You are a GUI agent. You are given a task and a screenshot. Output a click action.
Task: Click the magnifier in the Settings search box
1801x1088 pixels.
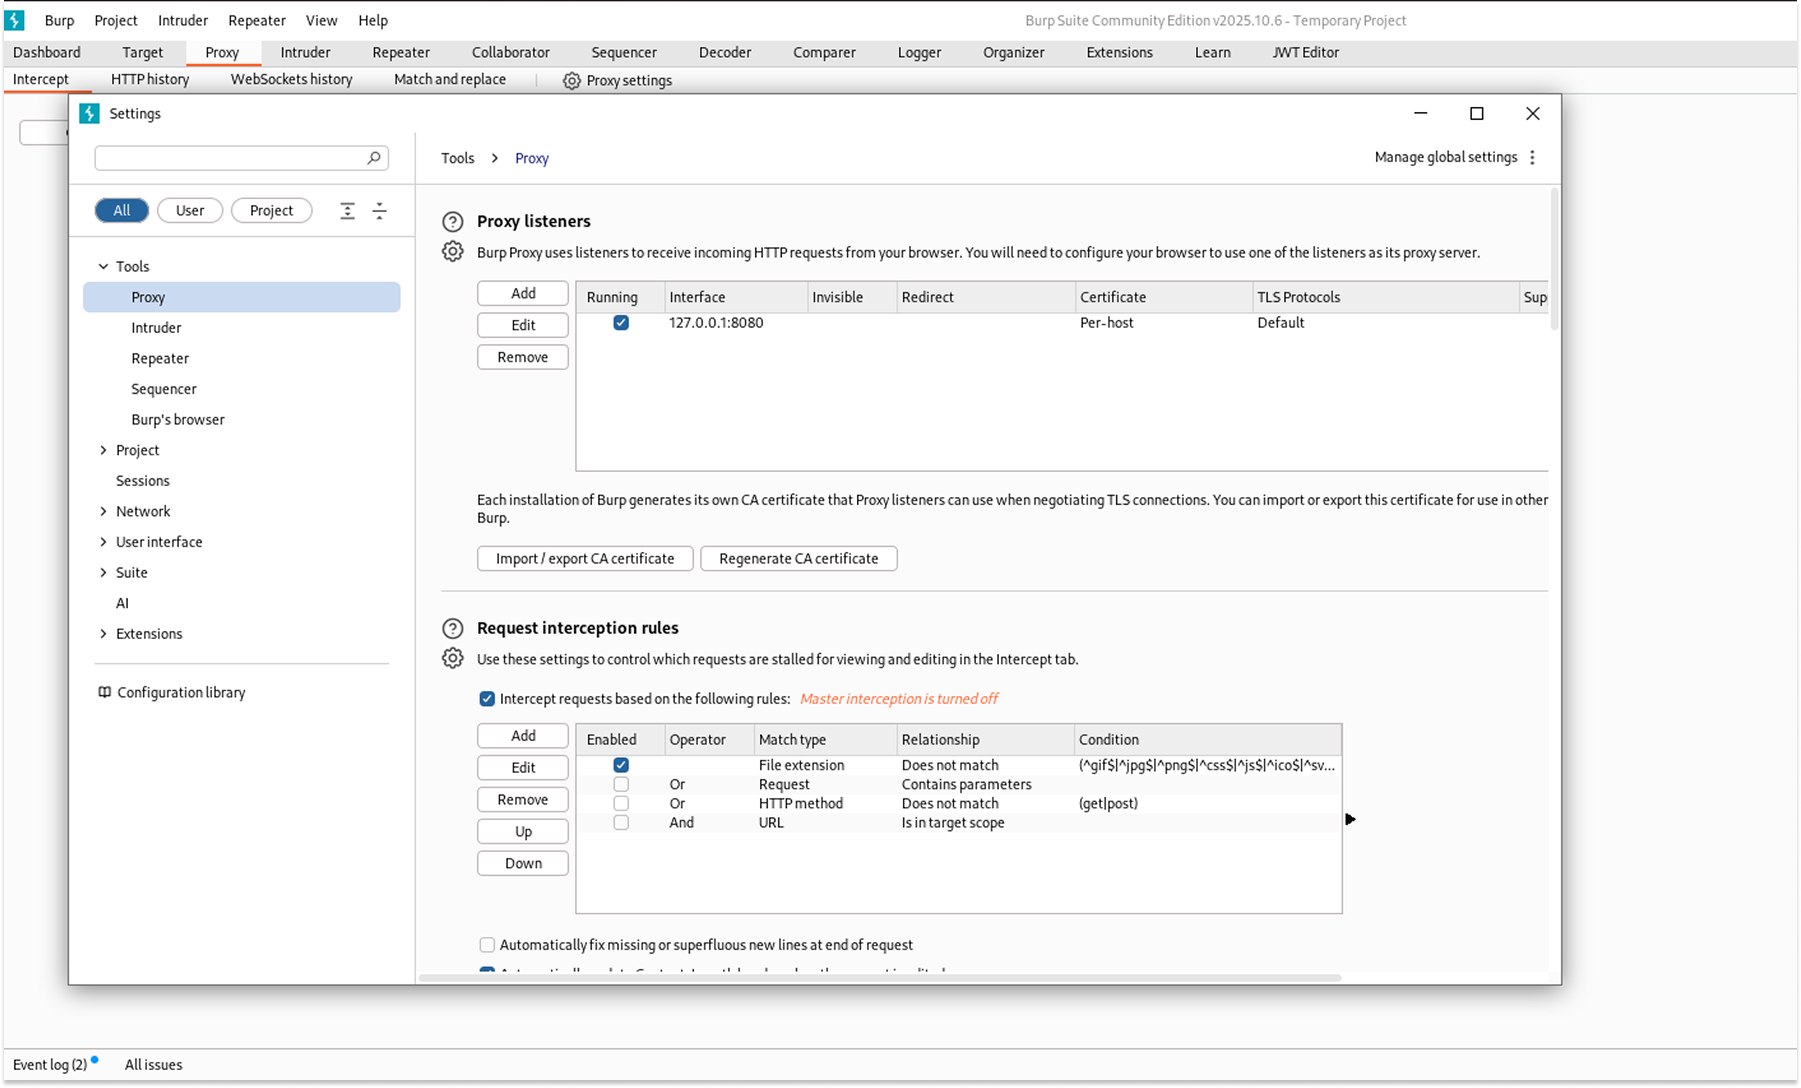pyautogui.click(x=373, y=157)
